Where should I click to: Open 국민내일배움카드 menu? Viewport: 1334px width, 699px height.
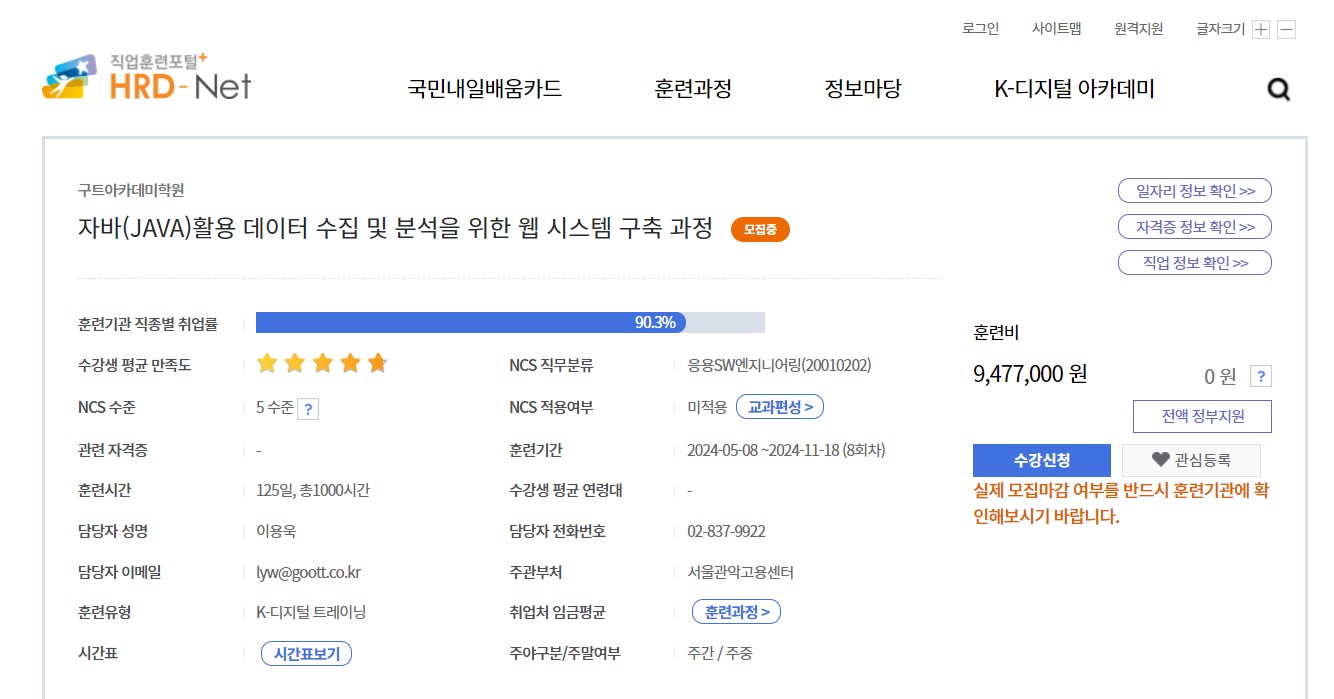485,89
